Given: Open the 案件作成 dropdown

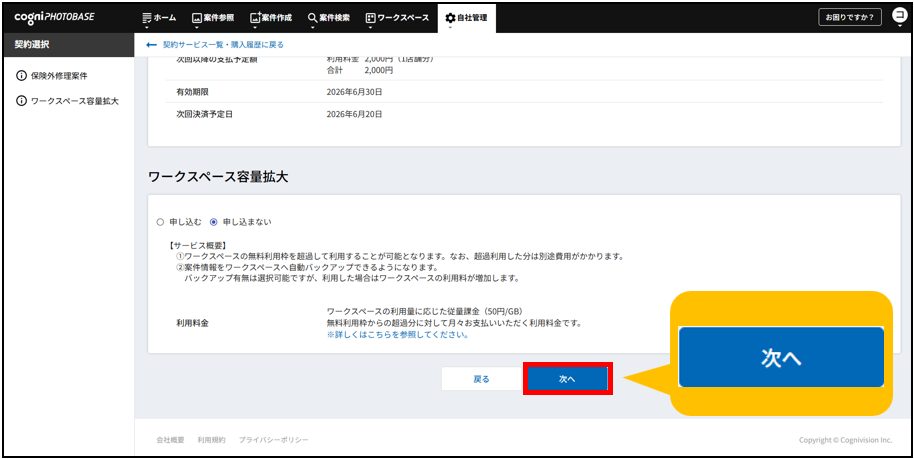Looking at the screenshot, I should tap(270, 18).
